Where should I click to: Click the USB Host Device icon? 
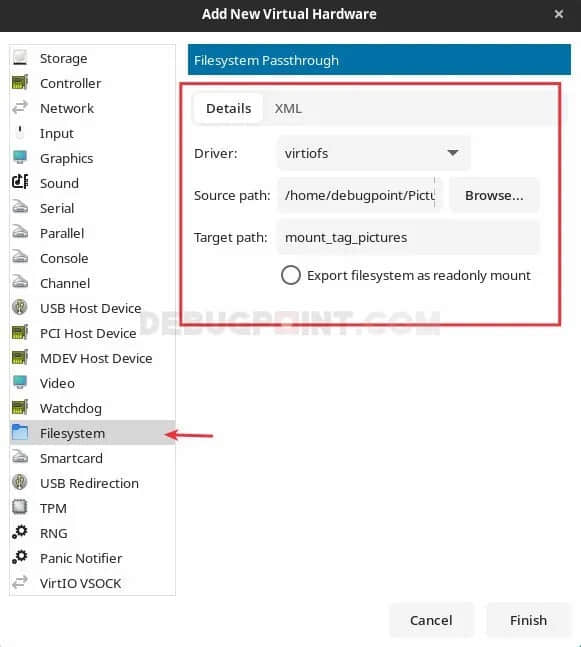pyautogui.click(x=20, y=307)
